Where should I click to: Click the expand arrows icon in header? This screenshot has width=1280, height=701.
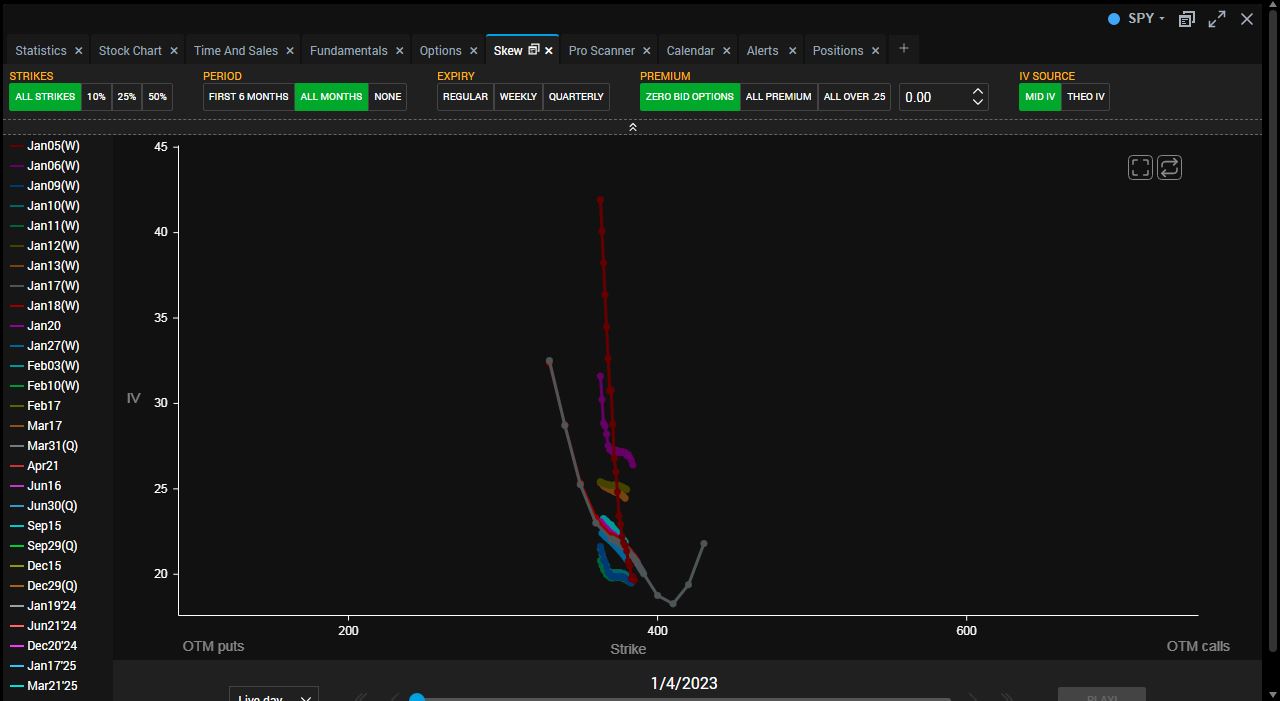coord(1217,19)
